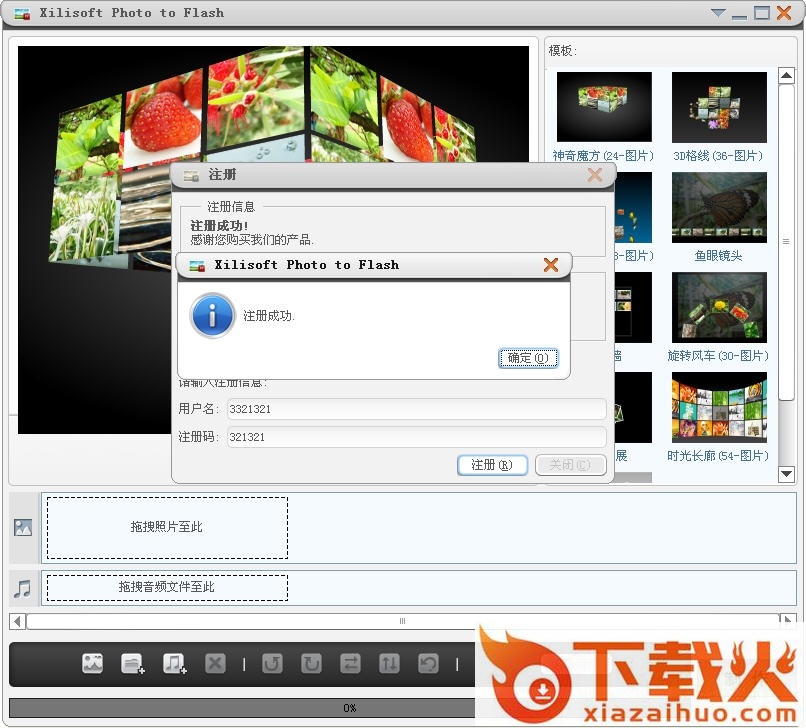This screenshot has height=728, width=806.
Task: Click the template list scroll up arrow
Action: click(x=786, y=76)
